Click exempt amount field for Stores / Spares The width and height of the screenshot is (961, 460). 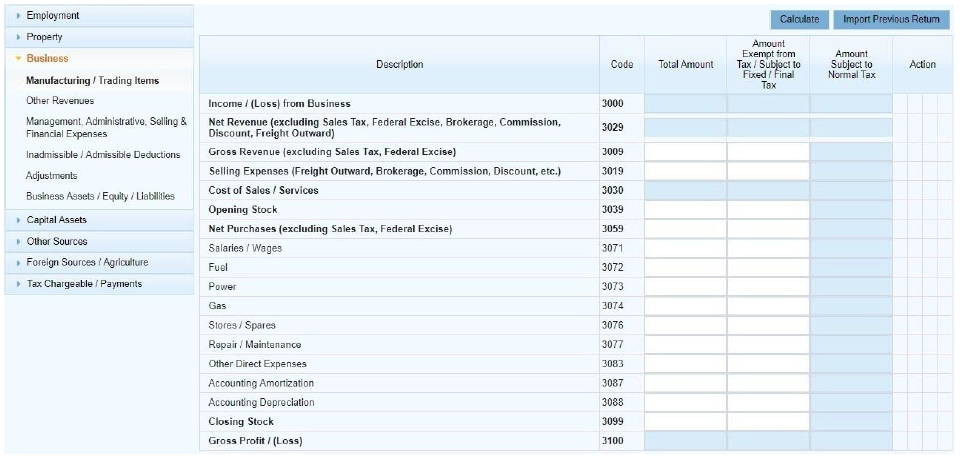click(x=768, y=325)
